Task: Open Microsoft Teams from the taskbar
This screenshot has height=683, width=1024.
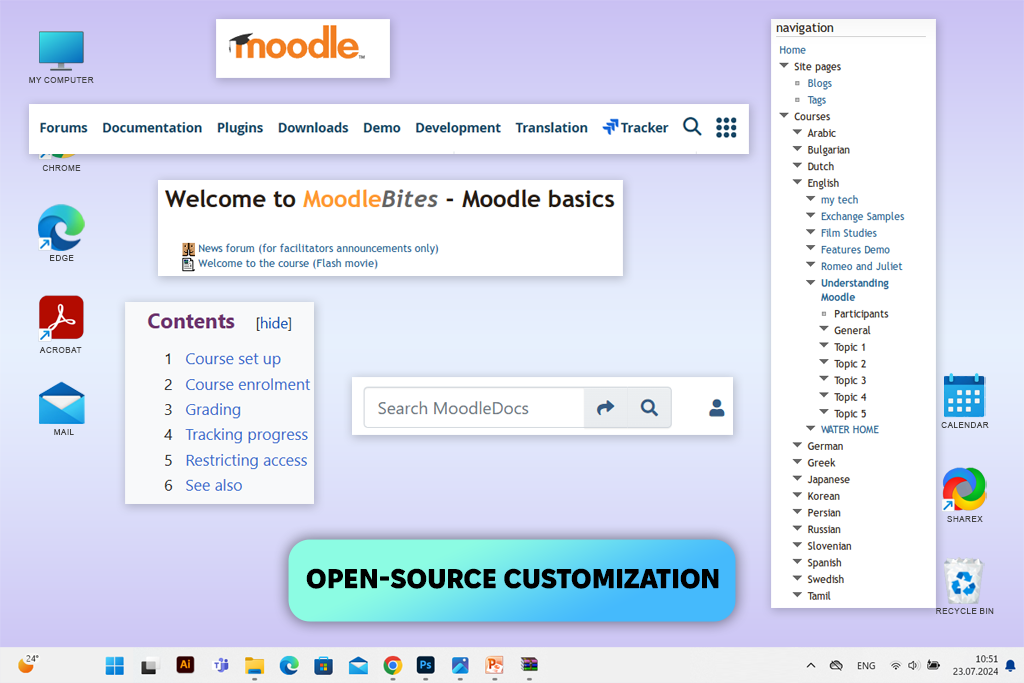Action: [221, 665]
